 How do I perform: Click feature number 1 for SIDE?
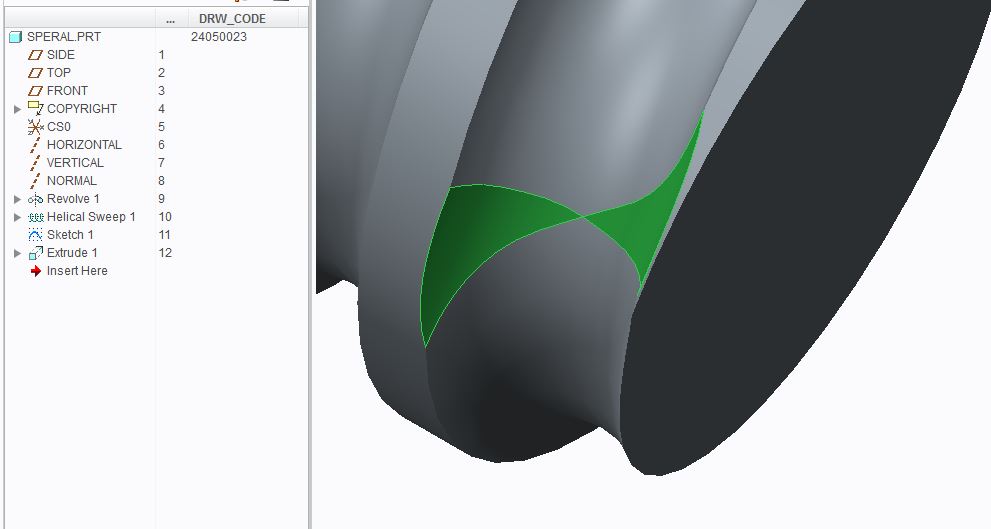[162, 55]
